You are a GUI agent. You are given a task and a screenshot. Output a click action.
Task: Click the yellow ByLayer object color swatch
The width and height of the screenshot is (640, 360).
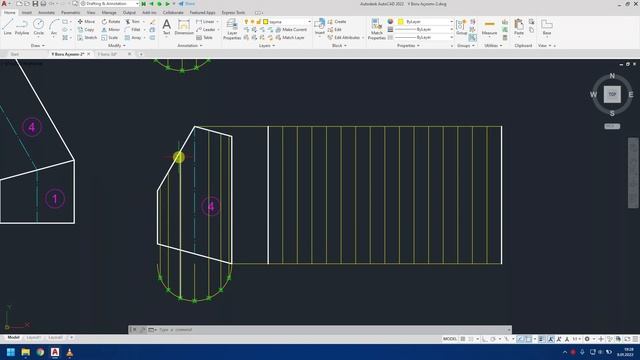401,22
